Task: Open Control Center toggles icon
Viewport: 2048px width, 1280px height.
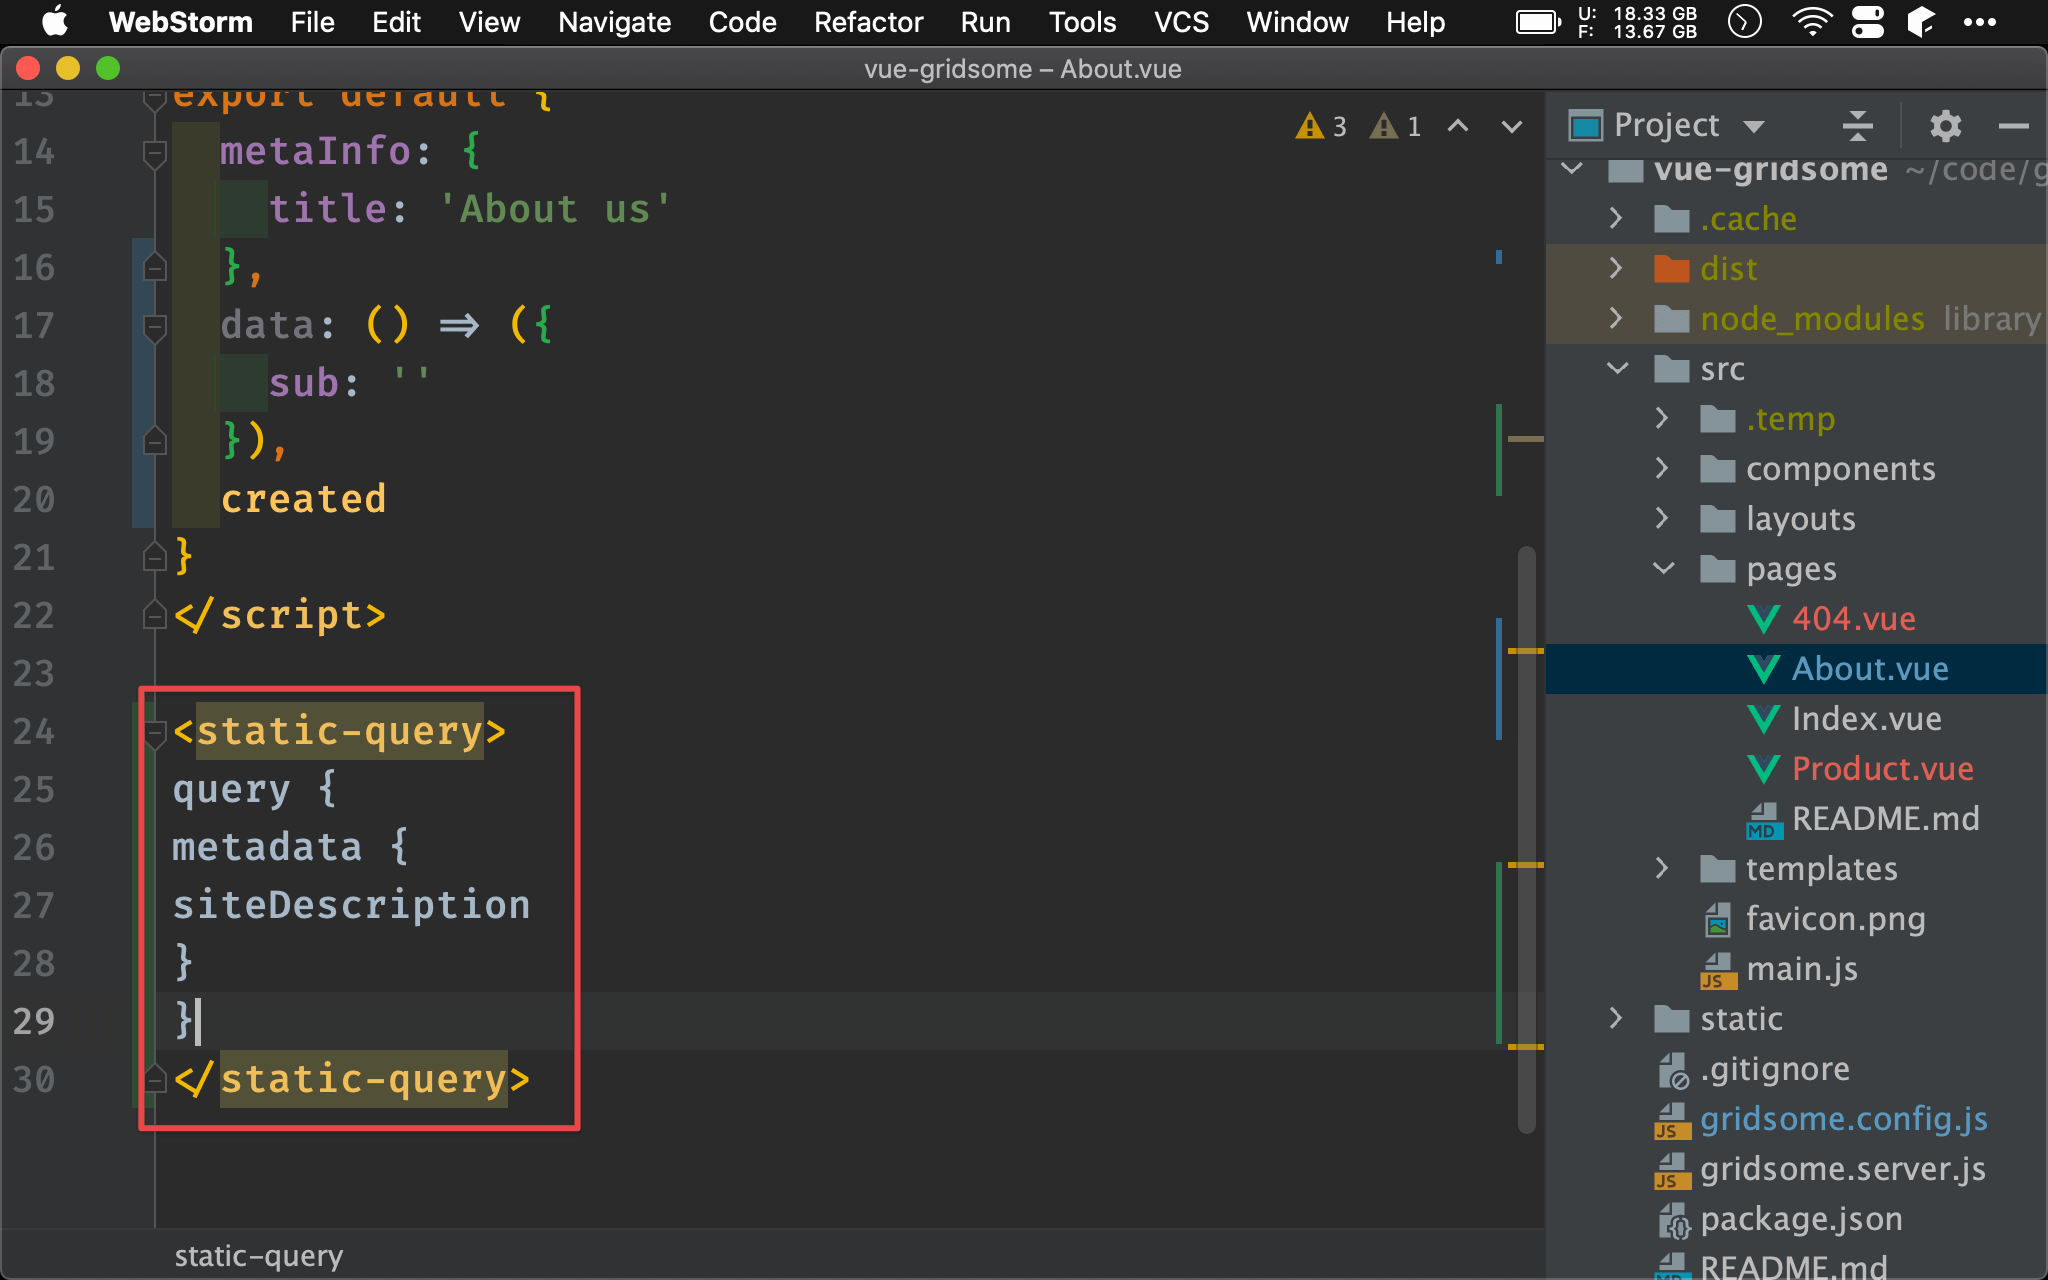Action: tap(1867, 22)
